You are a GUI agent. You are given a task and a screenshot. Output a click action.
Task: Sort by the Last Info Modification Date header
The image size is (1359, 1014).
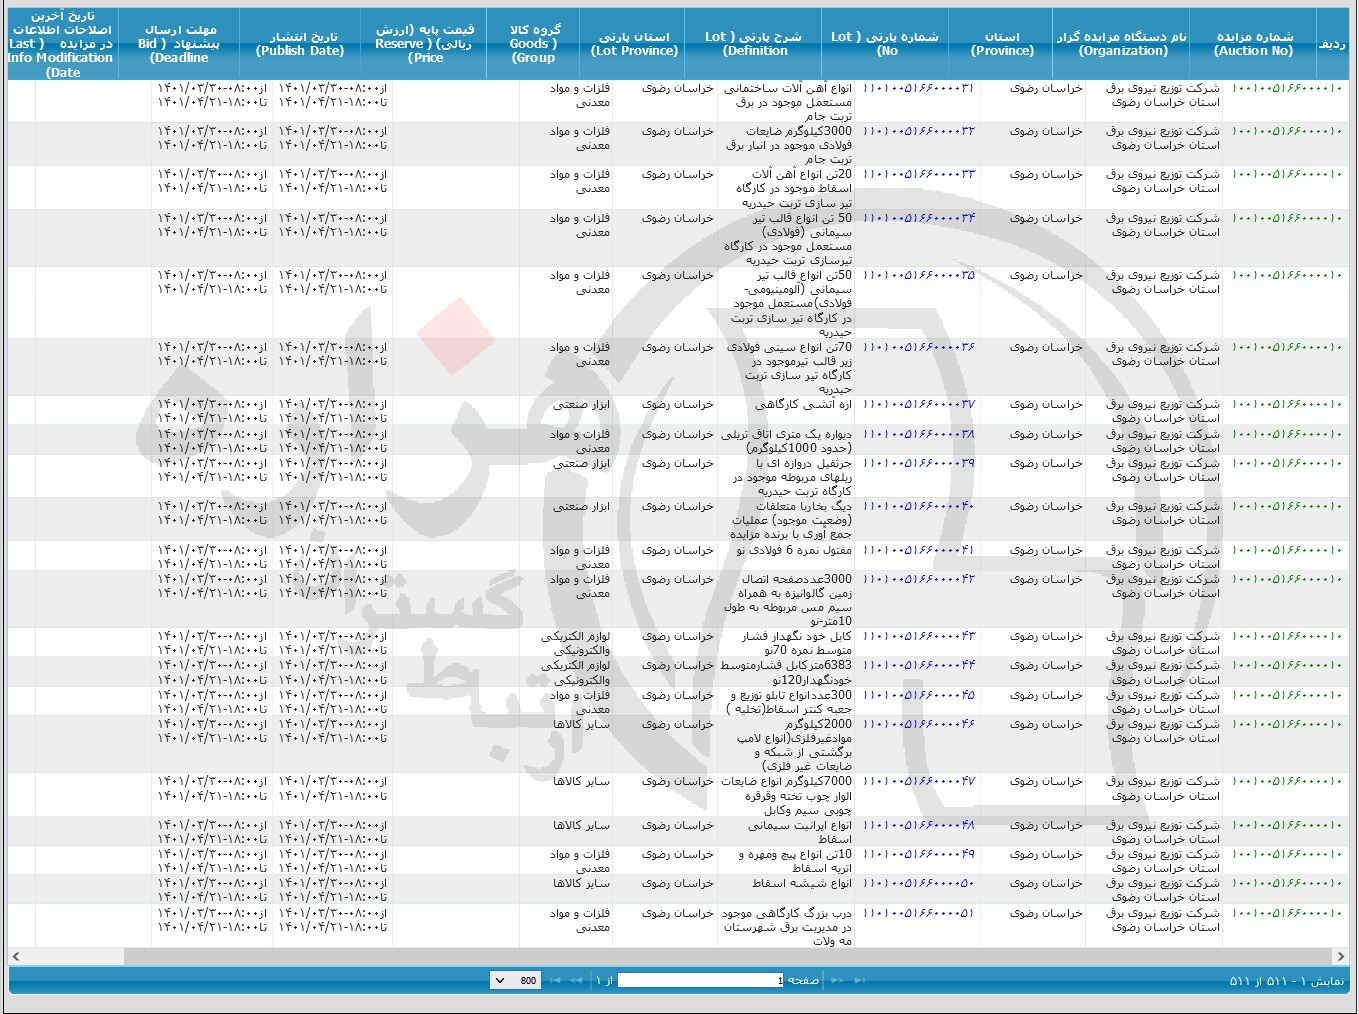[62, 44]
